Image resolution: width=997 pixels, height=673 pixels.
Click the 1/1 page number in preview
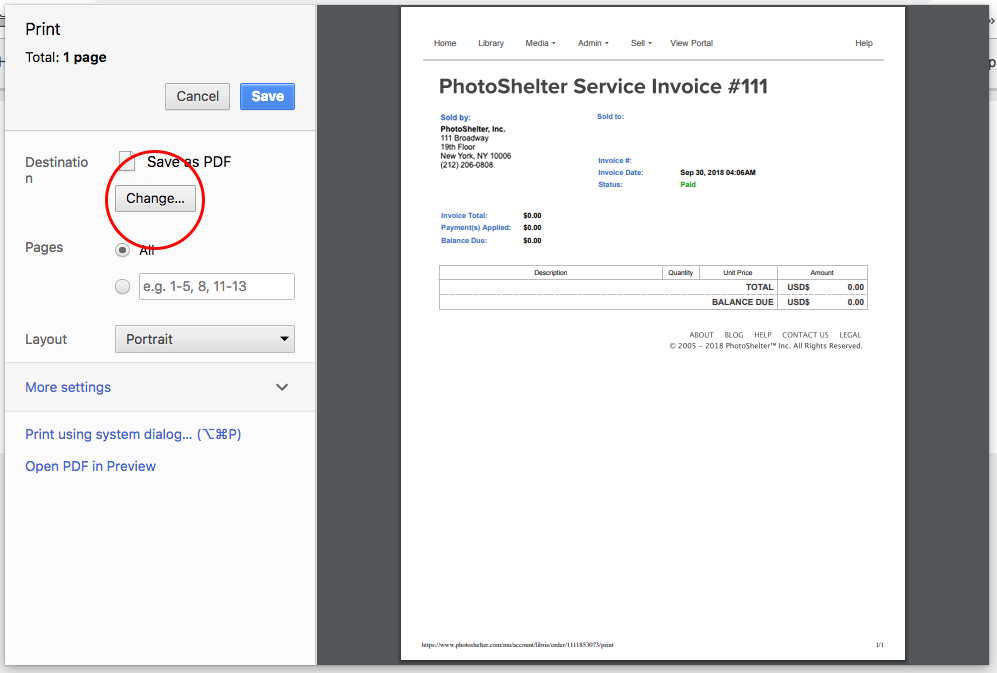tap(879, 645)
